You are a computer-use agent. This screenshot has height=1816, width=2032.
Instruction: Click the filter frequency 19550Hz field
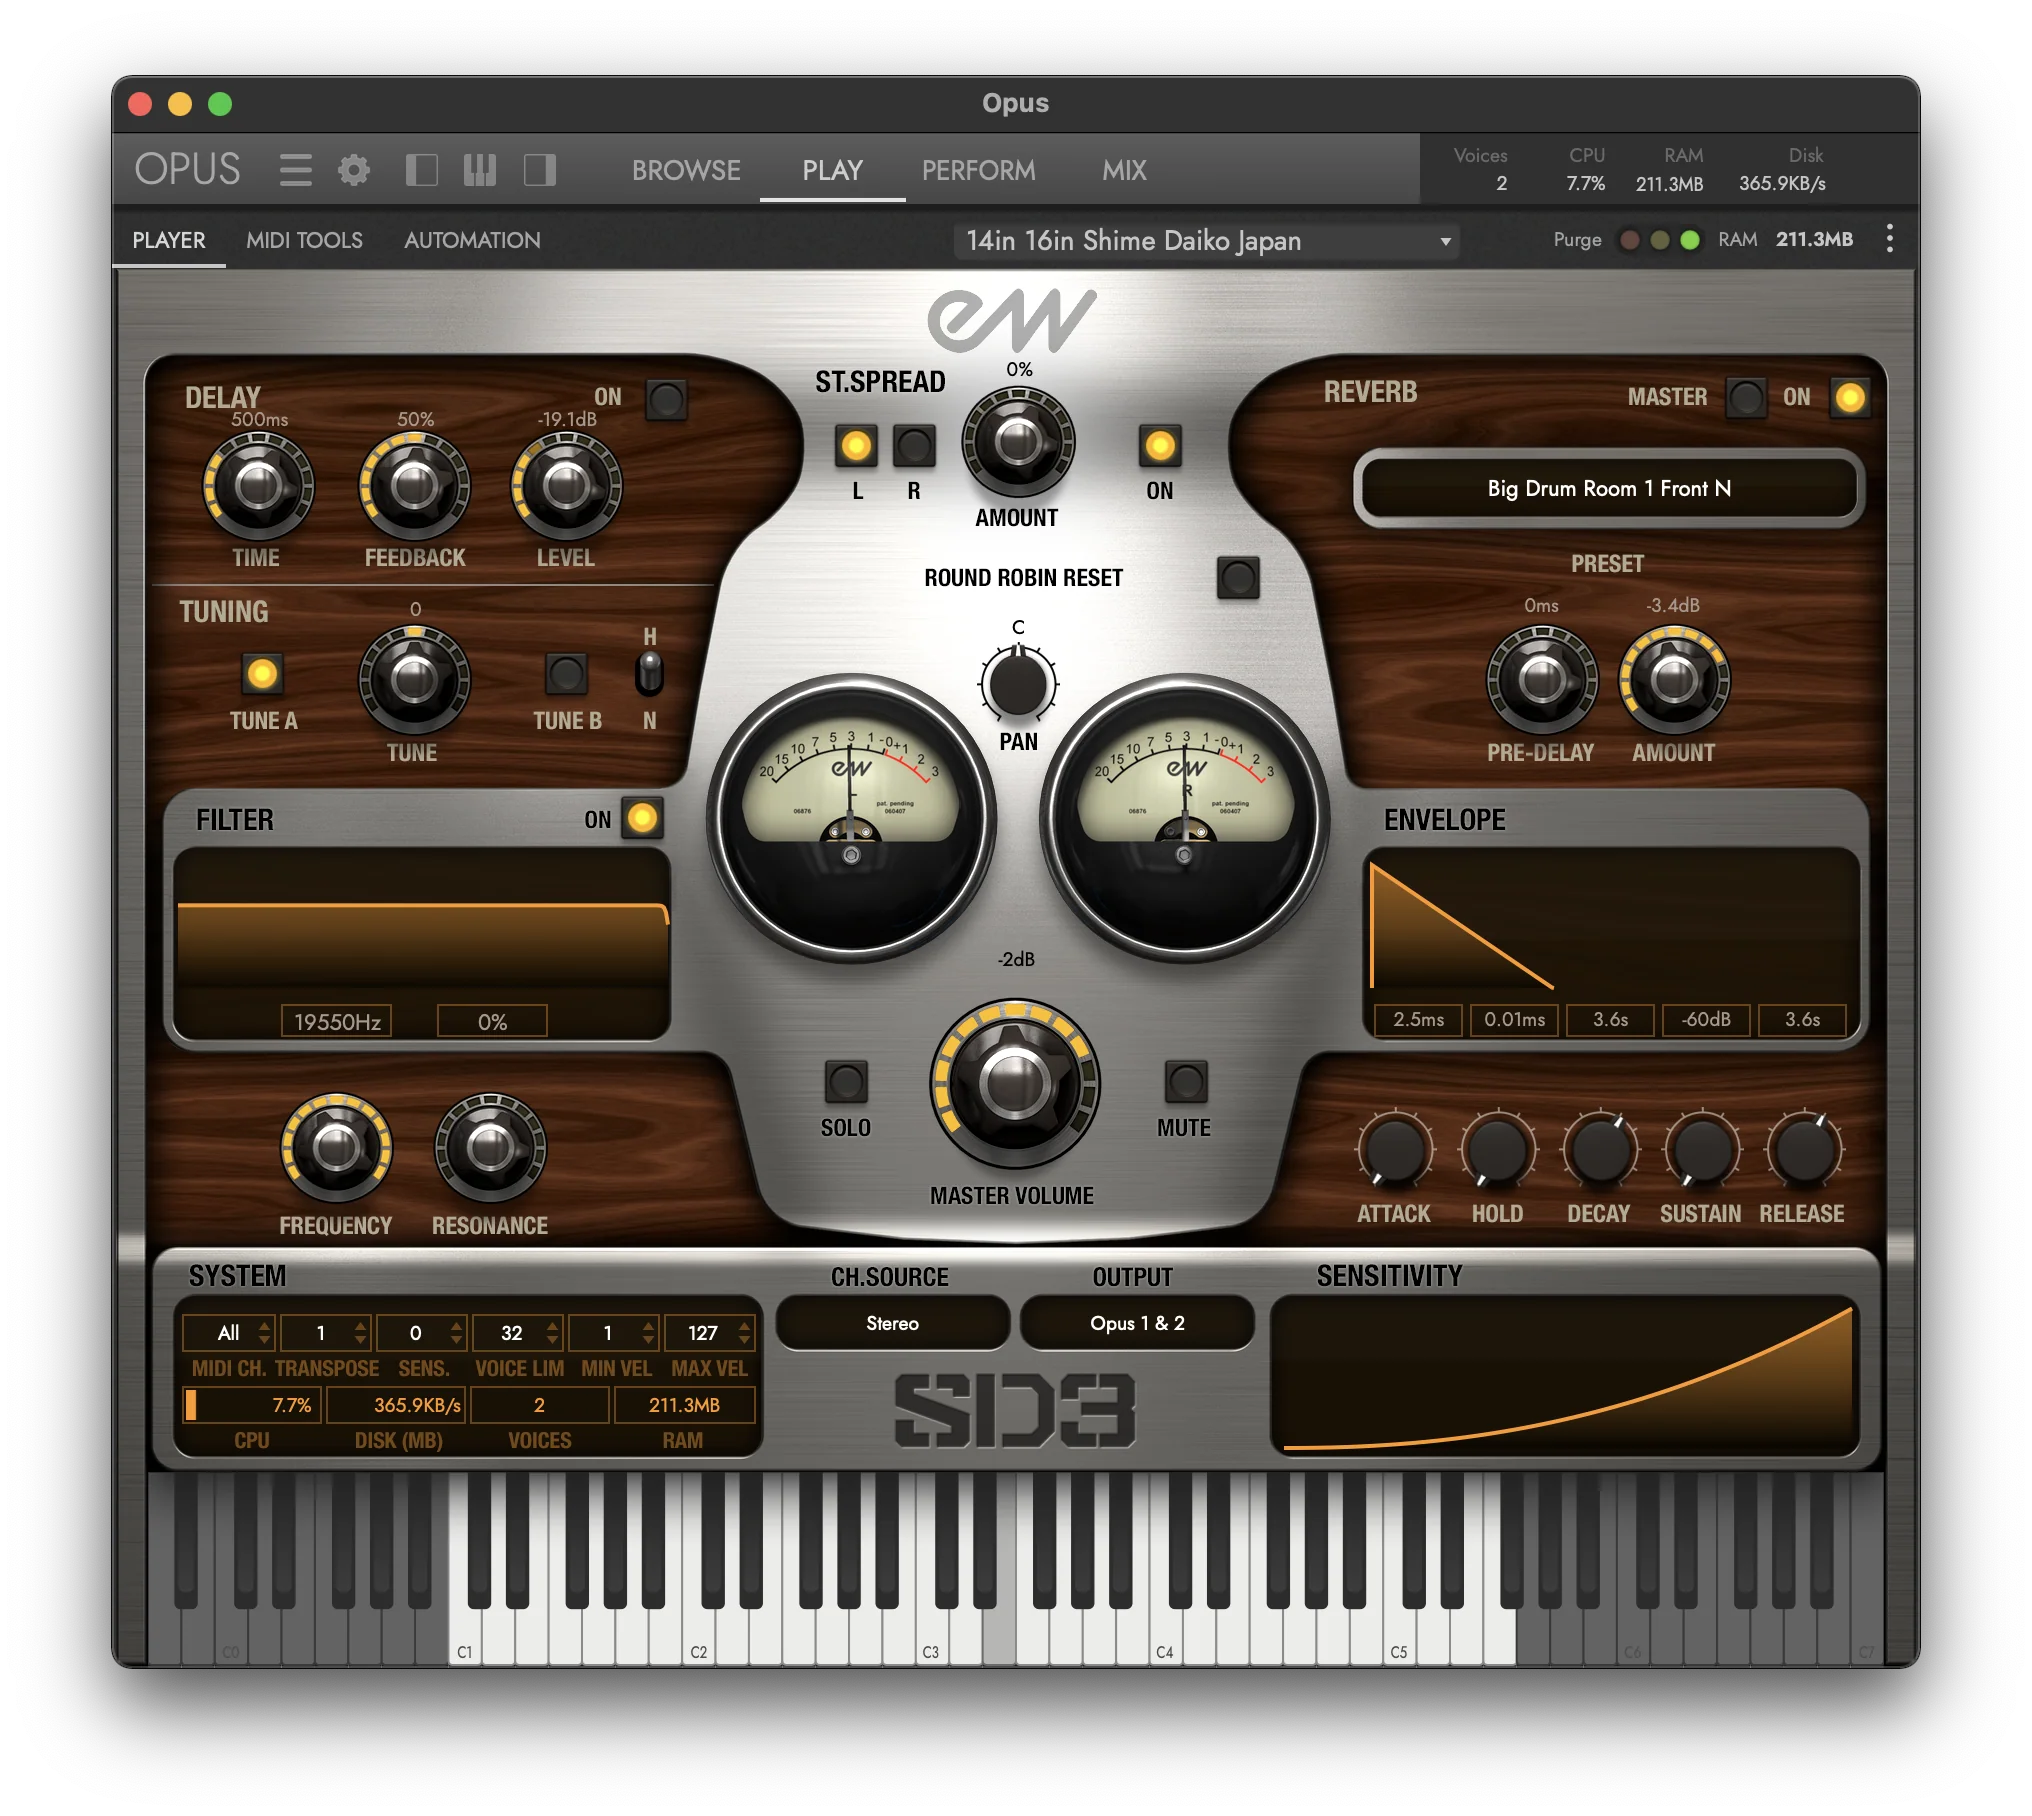pyautogui.click(x=337, y=1021)
